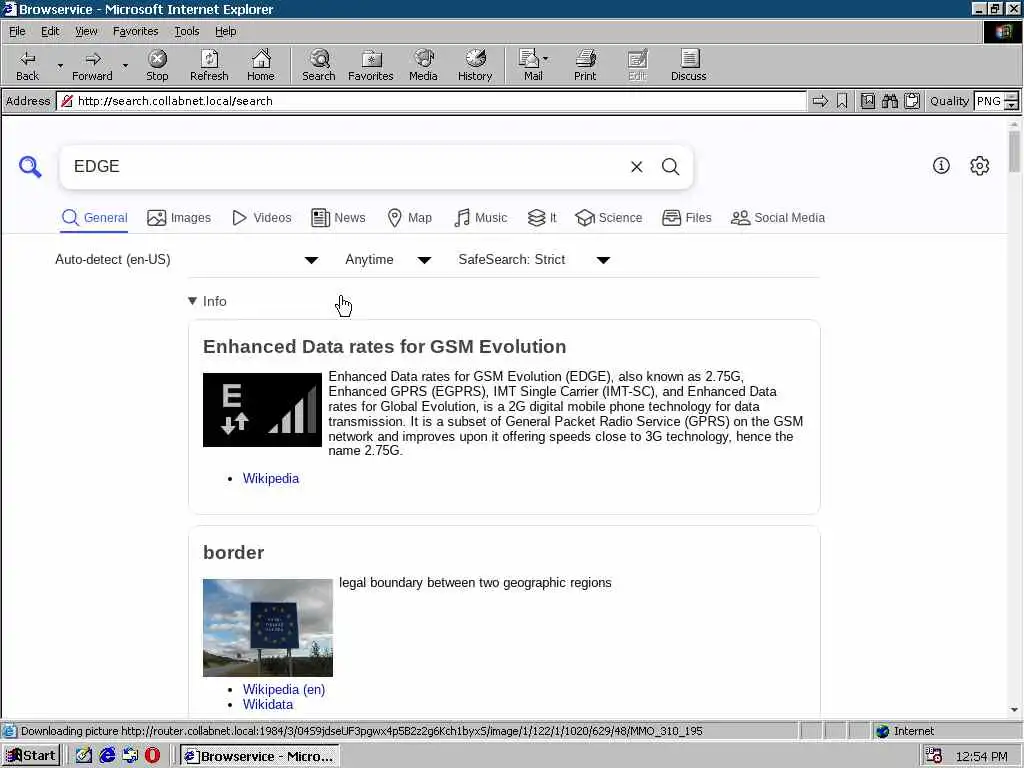Click the Discuss toolbar button
This screenshot has width=1024, height=768.
coord(688,65)
